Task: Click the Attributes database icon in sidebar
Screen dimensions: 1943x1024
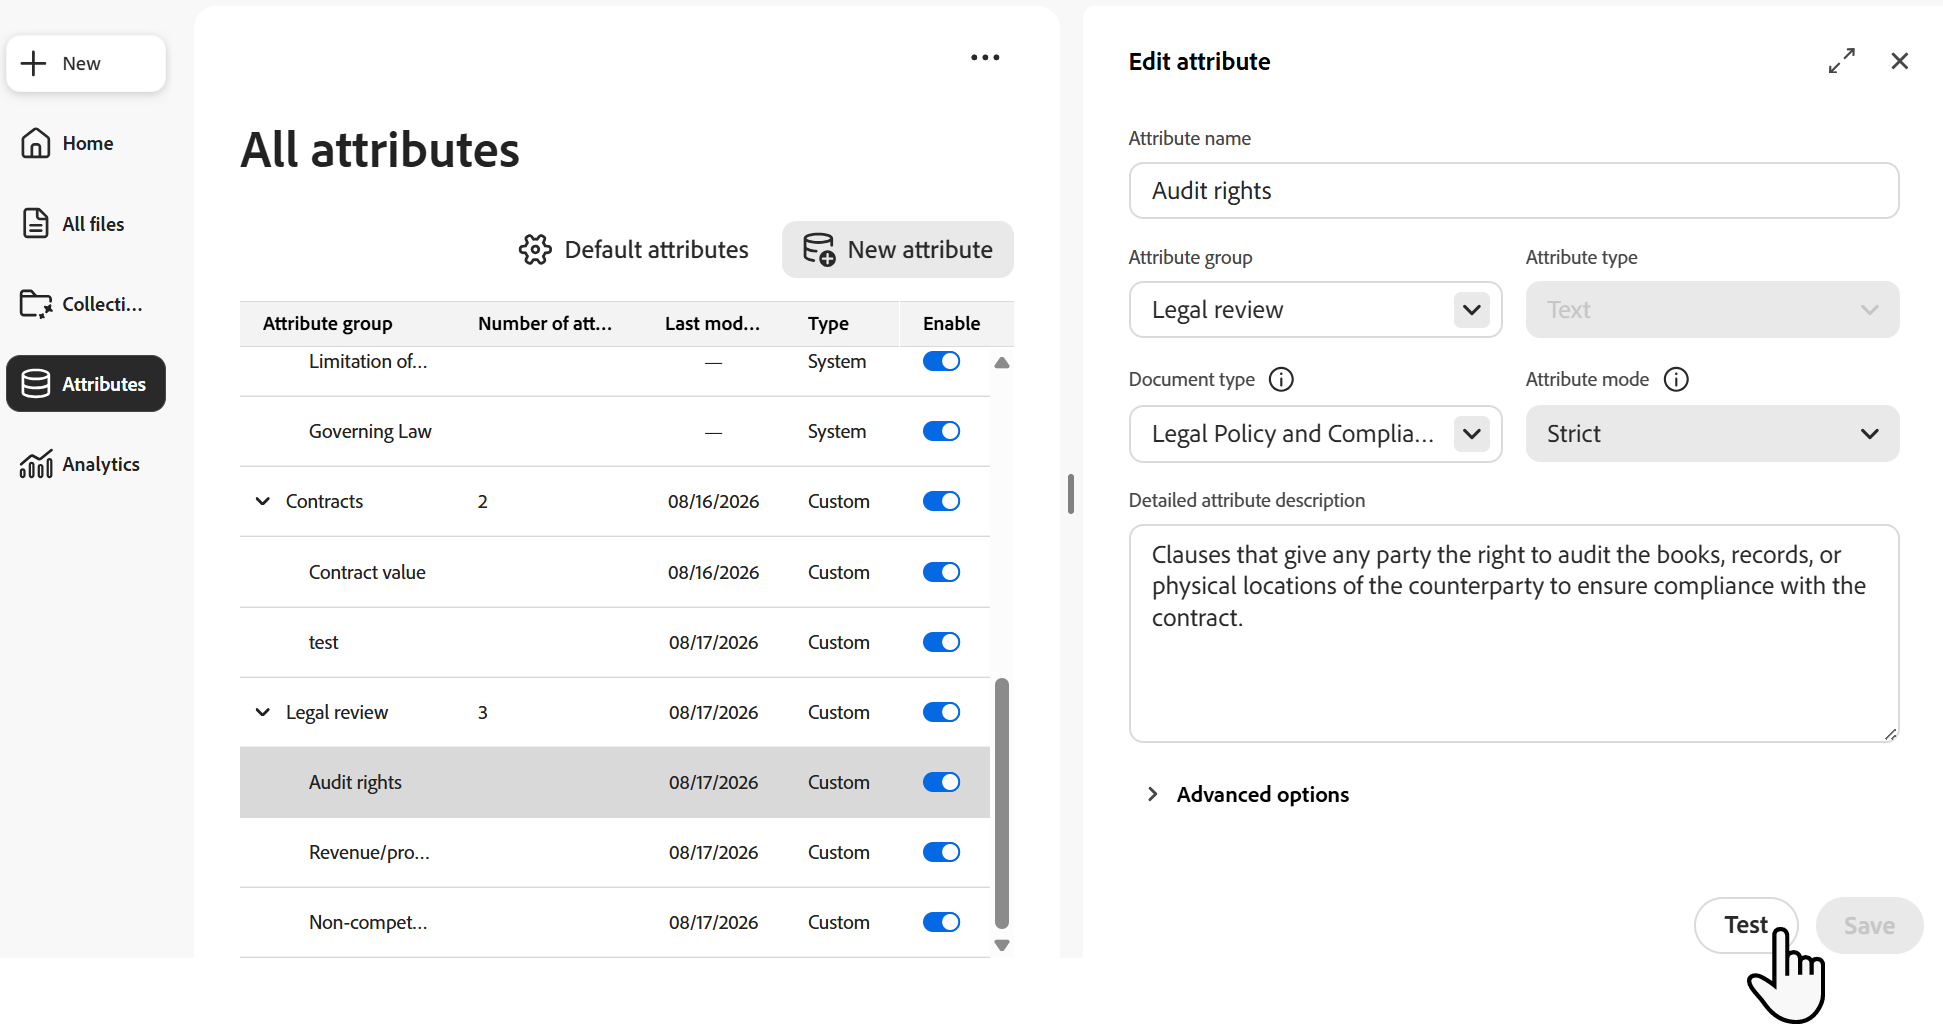Action: (36, 384)
